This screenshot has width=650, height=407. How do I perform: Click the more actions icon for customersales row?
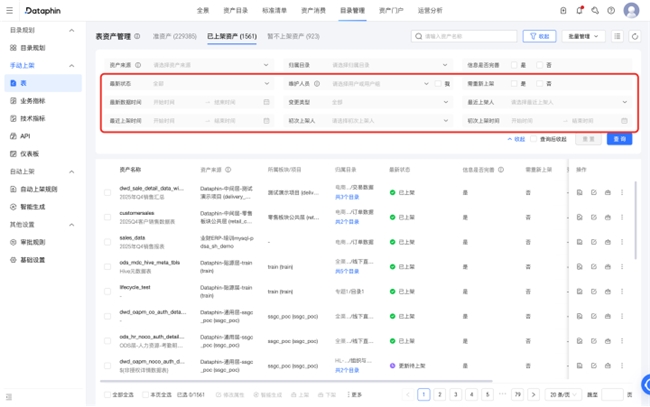click(621, 216)
